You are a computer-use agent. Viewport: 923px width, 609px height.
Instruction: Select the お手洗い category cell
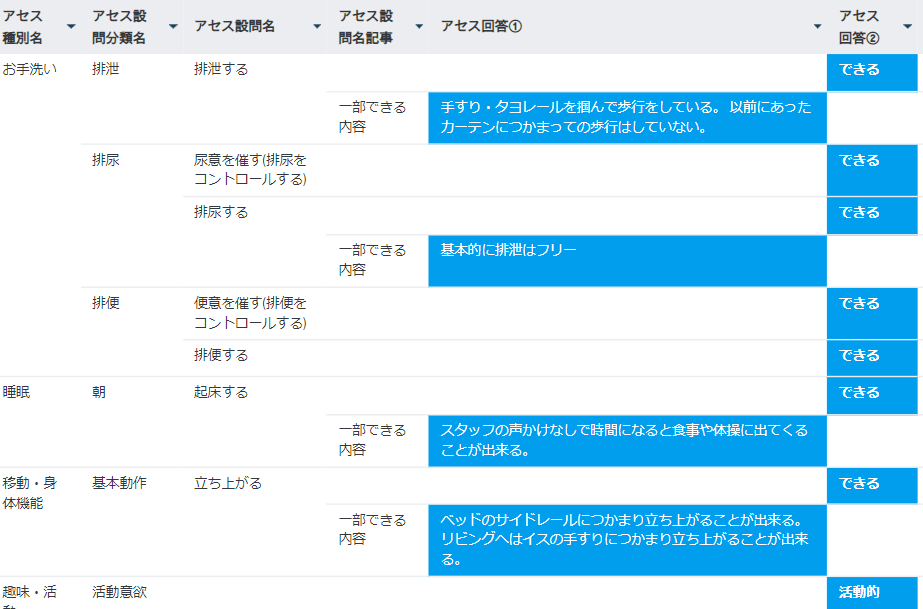[30, 70]
